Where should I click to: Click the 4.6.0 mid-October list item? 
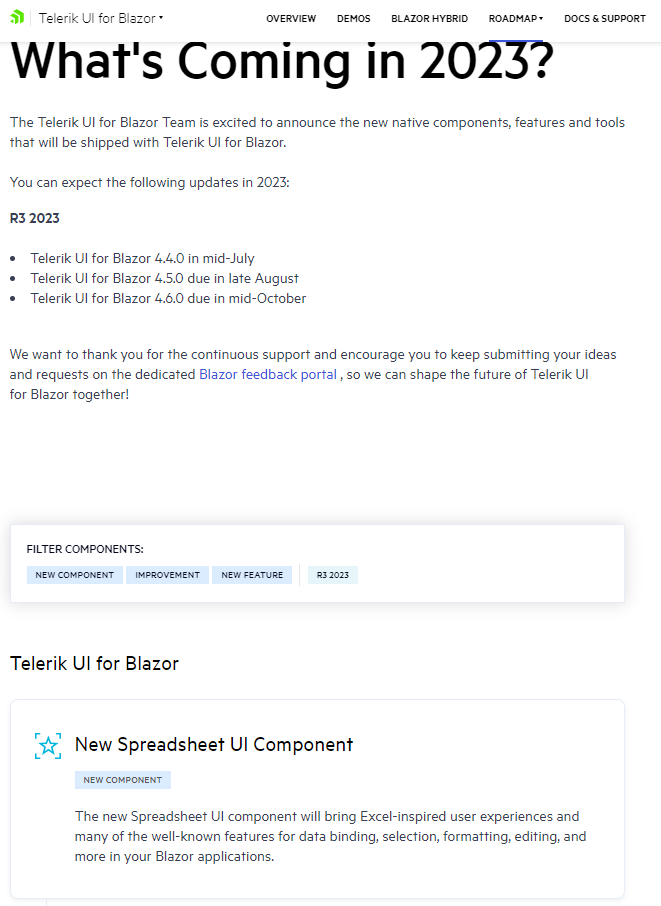pos(168,298)
